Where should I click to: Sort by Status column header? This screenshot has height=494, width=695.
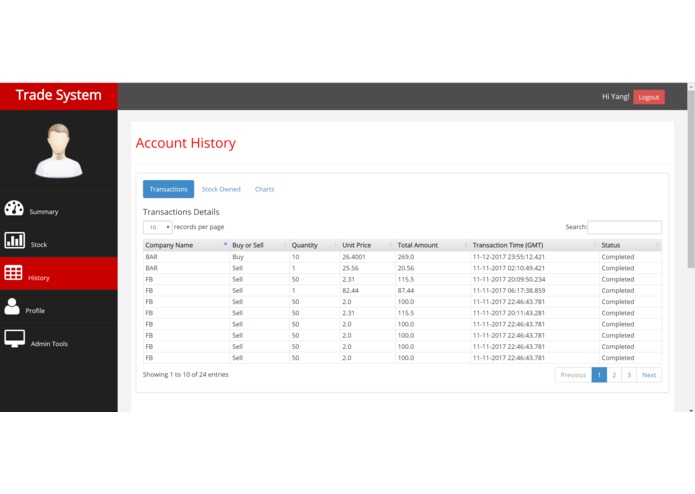pos(630,245)
